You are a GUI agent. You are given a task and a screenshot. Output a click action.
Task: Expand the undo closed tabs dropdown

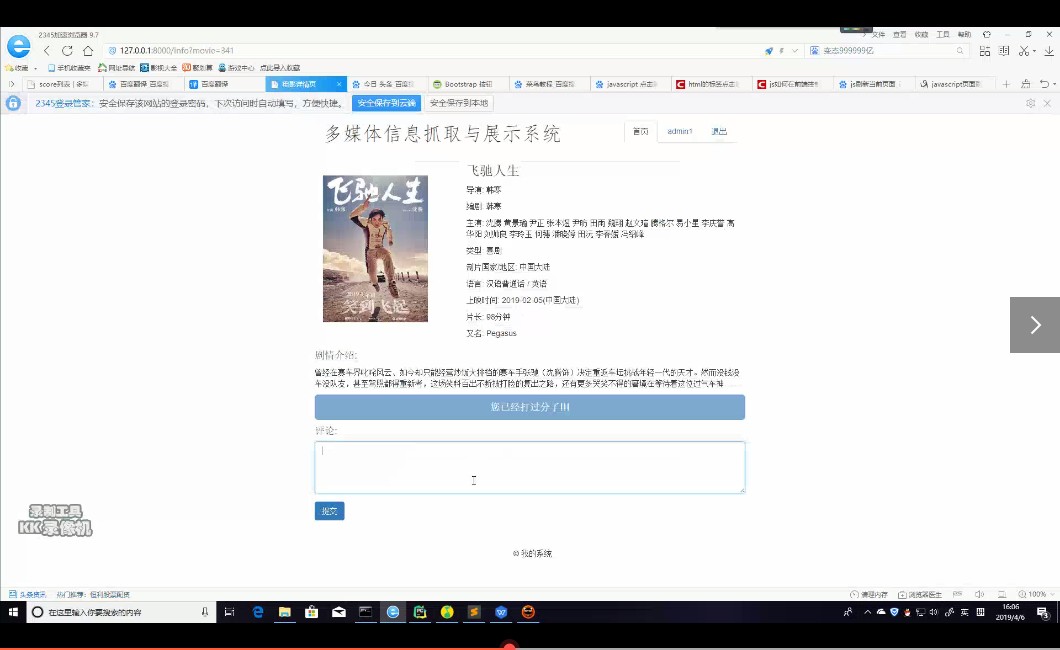1055,84
